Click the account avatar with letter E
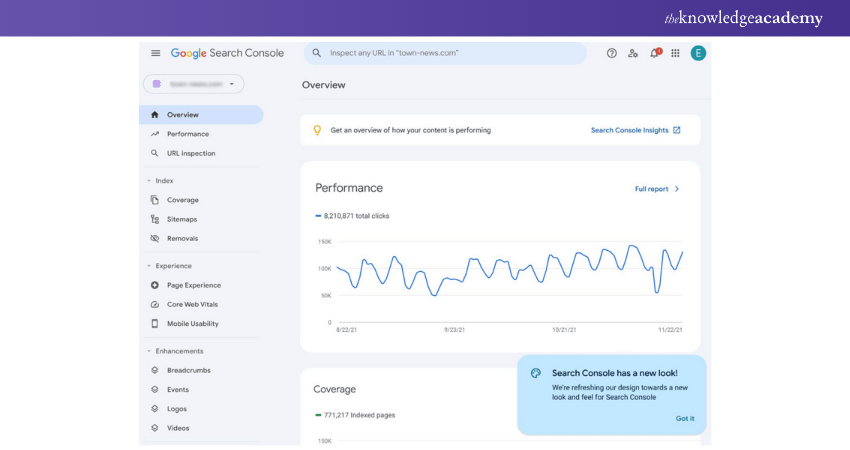850x450 pixels. (698, 53)
